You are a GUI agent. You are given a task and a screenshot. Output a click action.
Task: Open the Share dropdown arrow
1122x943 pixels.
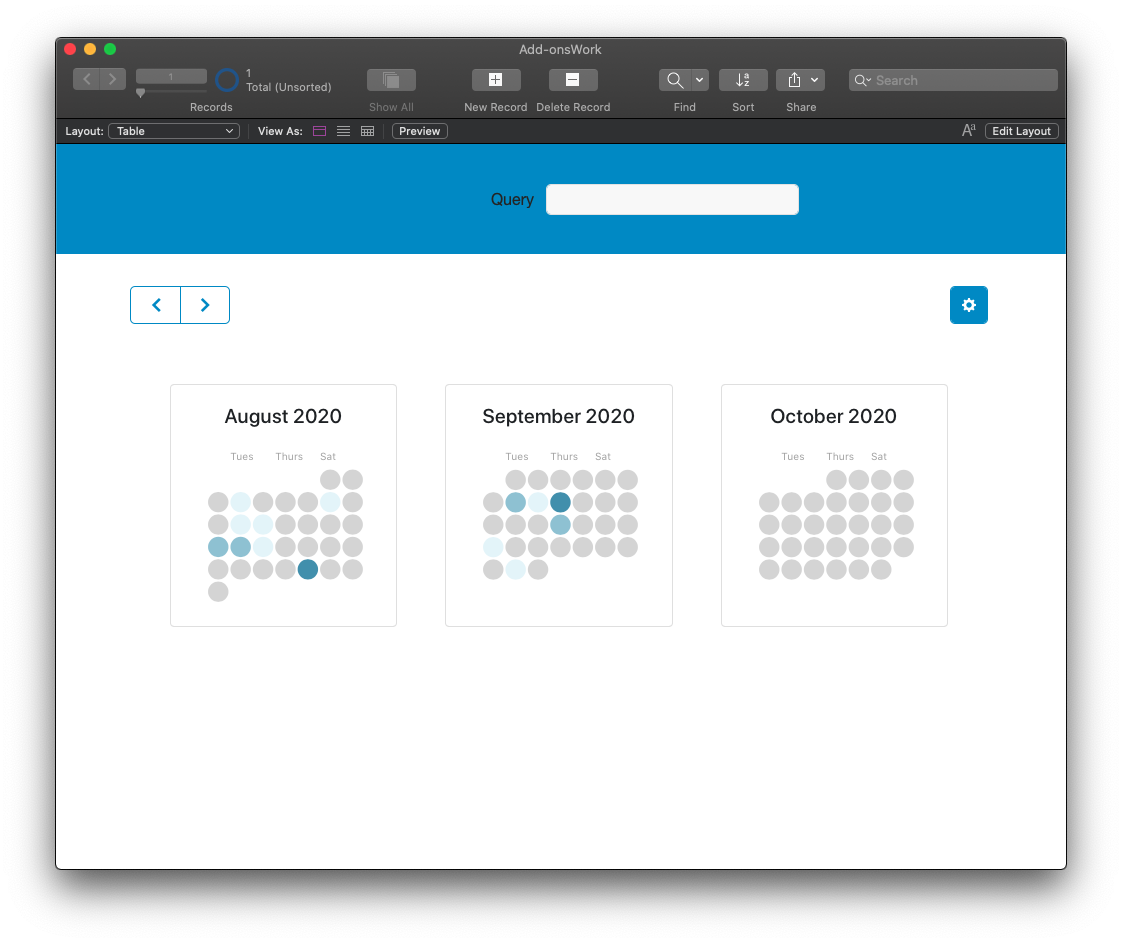click(x=815, y=80)
